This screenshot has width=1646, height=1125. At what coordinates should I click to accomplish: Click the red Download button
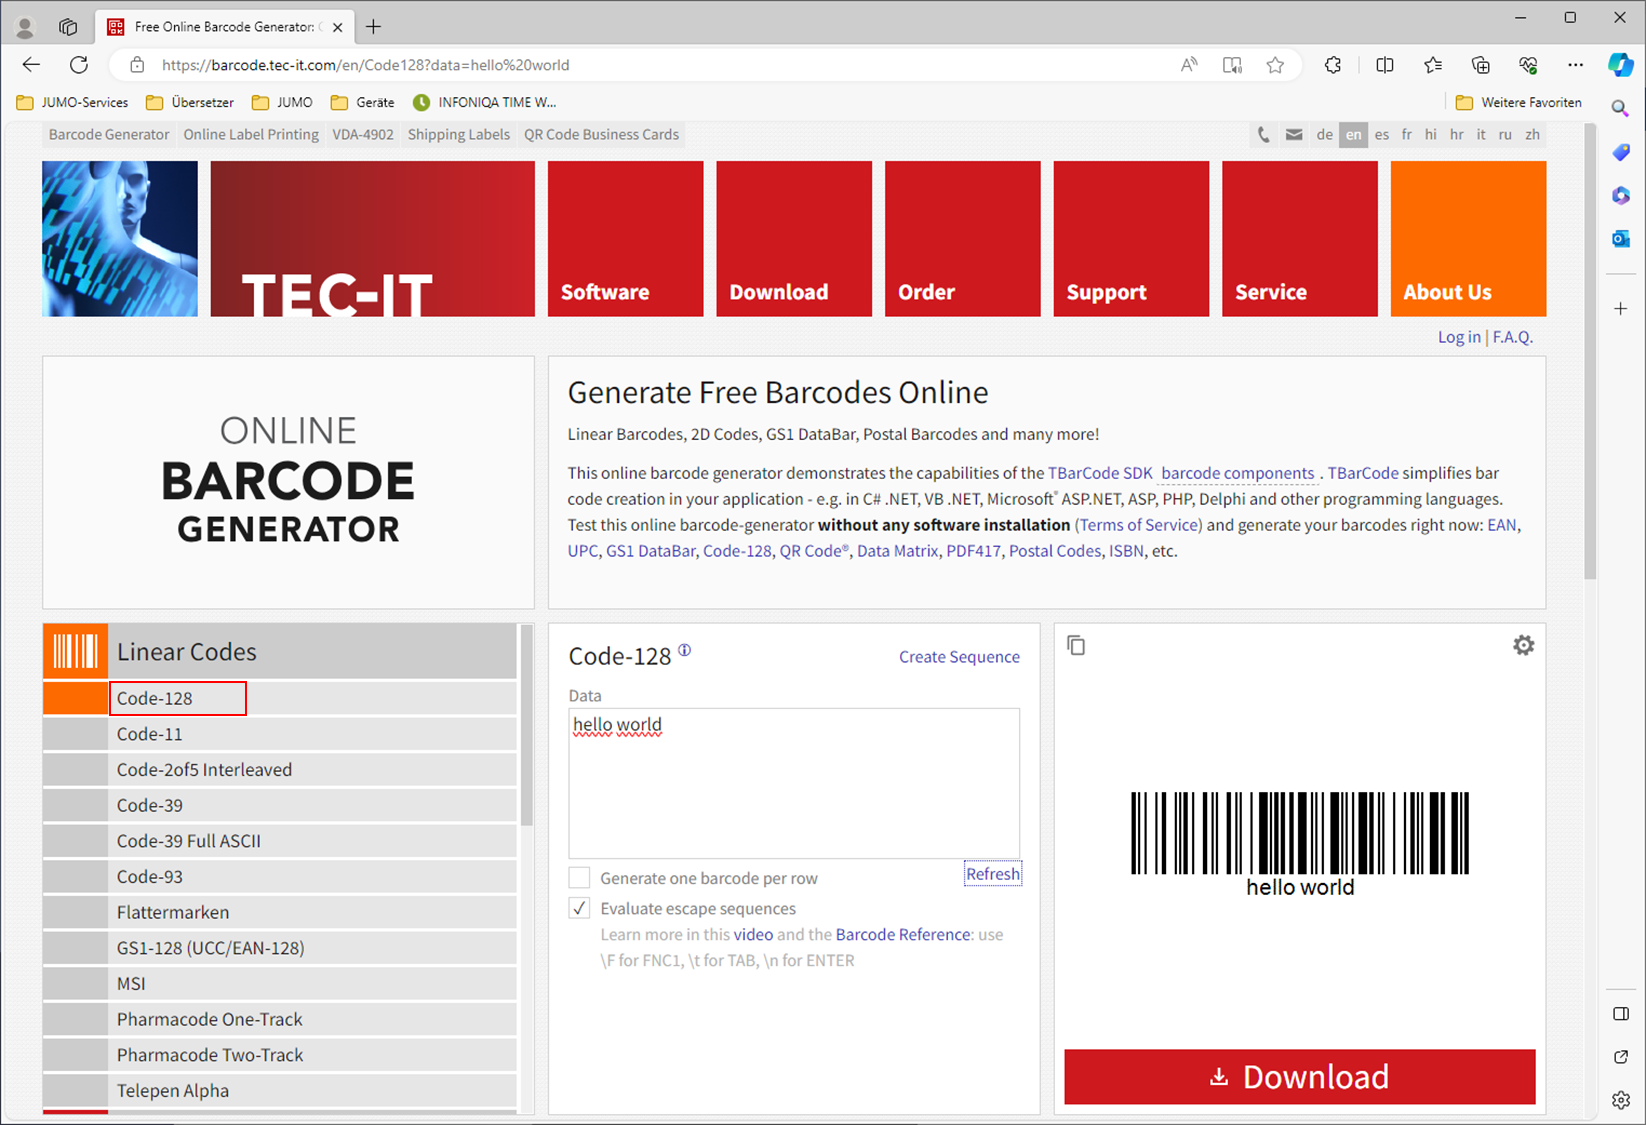coord(1299,1076)
